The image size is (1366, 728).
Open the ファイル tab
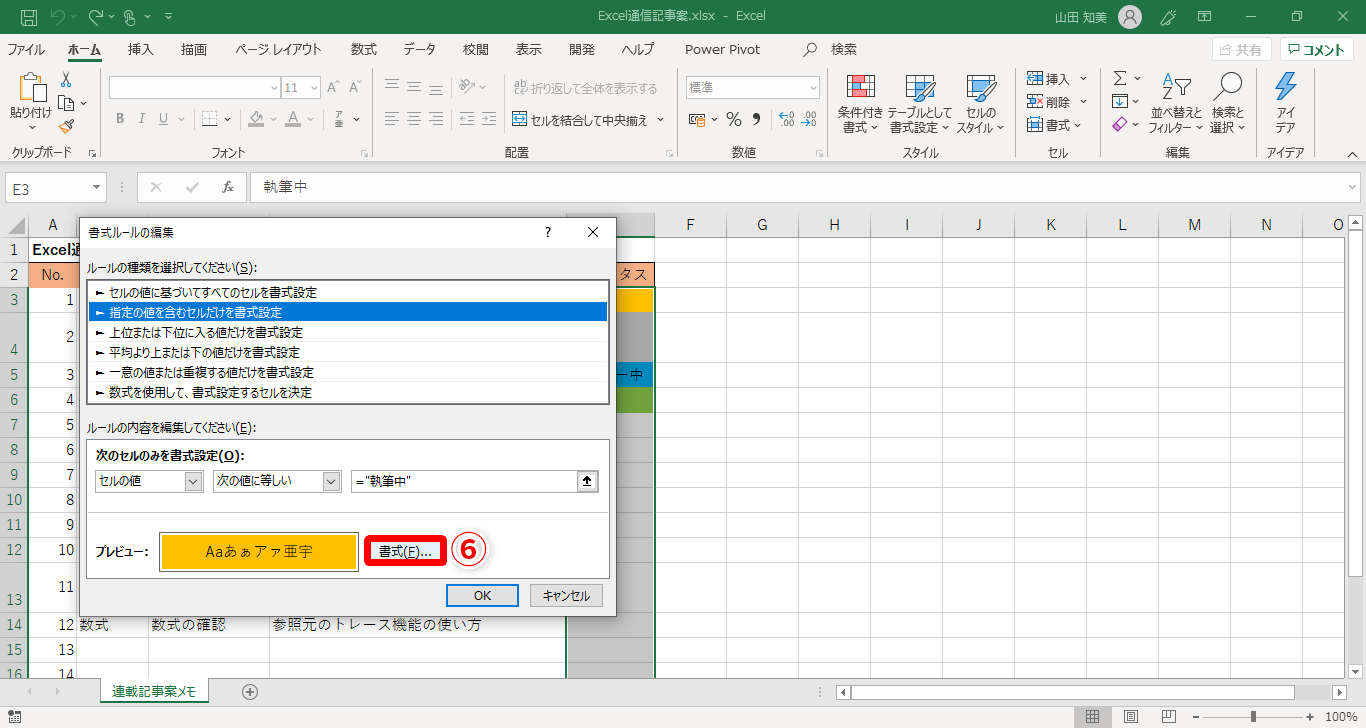[26, 49]
